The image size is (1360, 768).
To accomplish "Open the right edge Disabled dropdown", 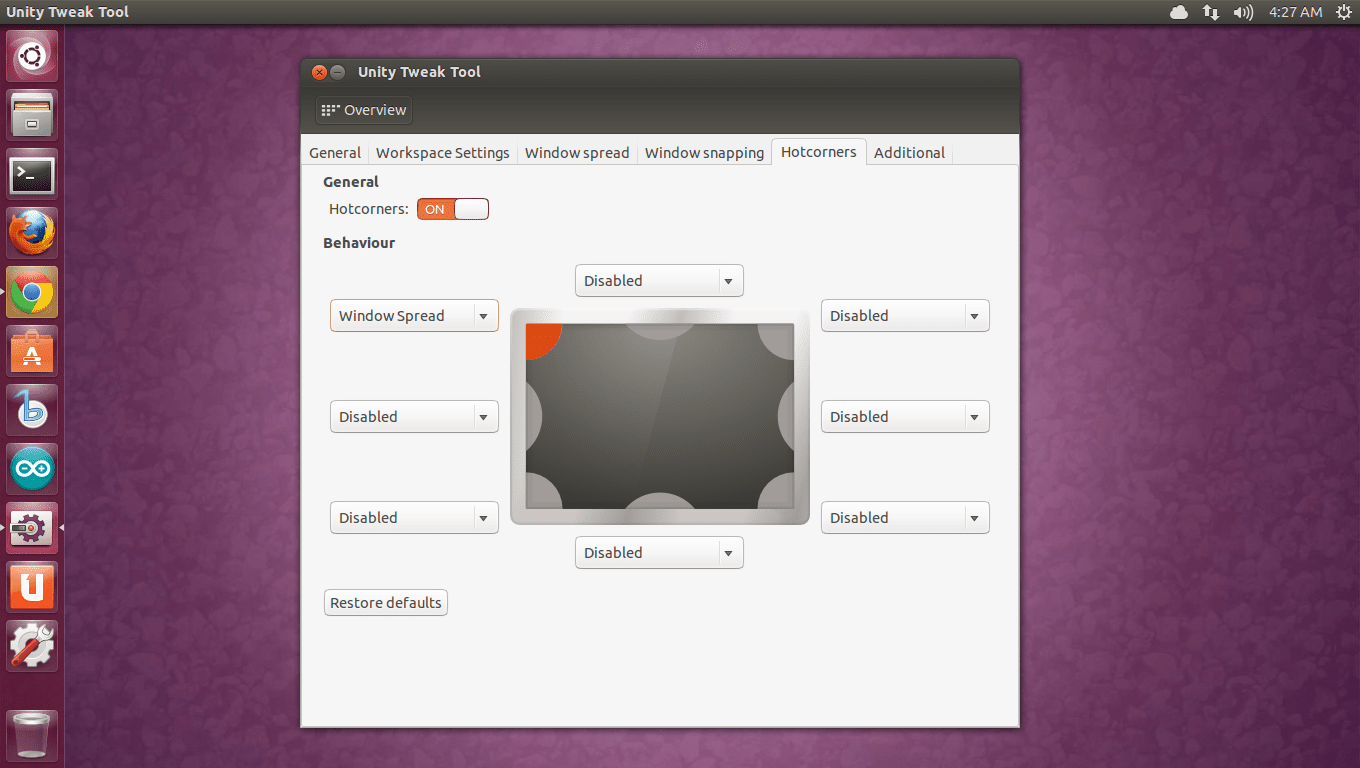I will pos(905,417).
